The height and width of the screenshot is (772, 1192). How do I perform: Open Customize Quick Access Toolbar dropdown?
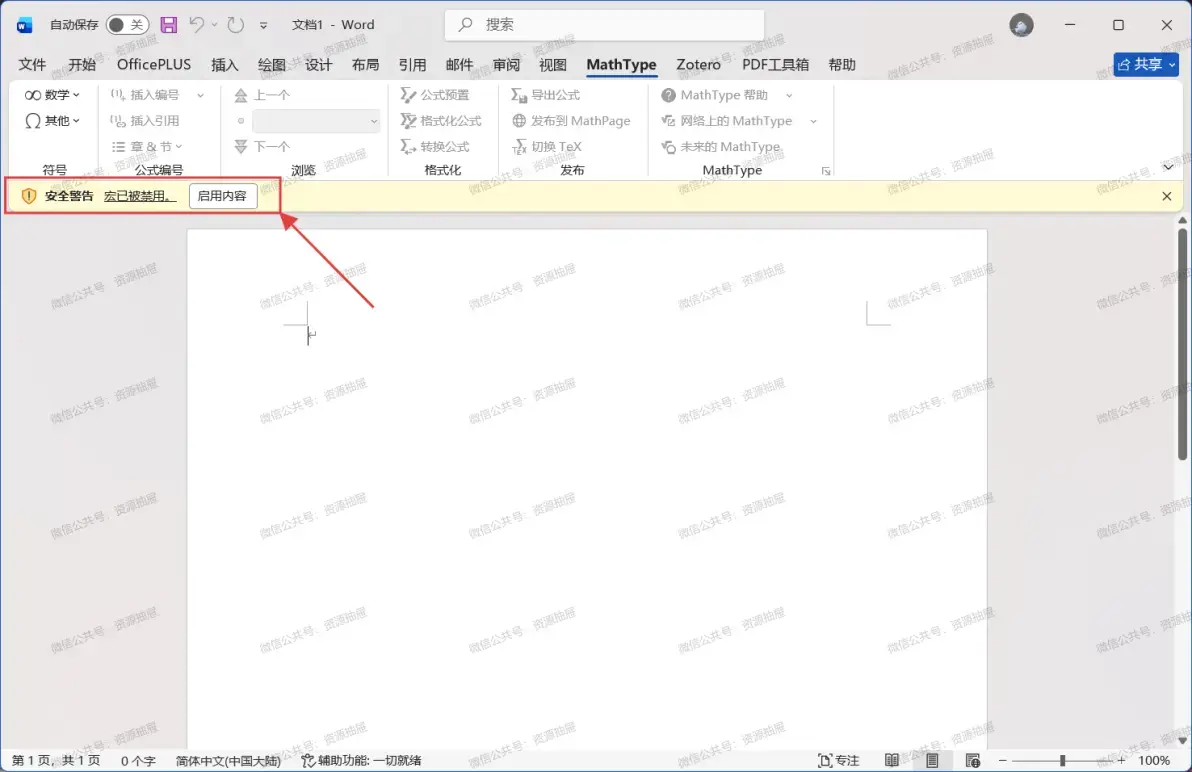click(x=263, y=25)
